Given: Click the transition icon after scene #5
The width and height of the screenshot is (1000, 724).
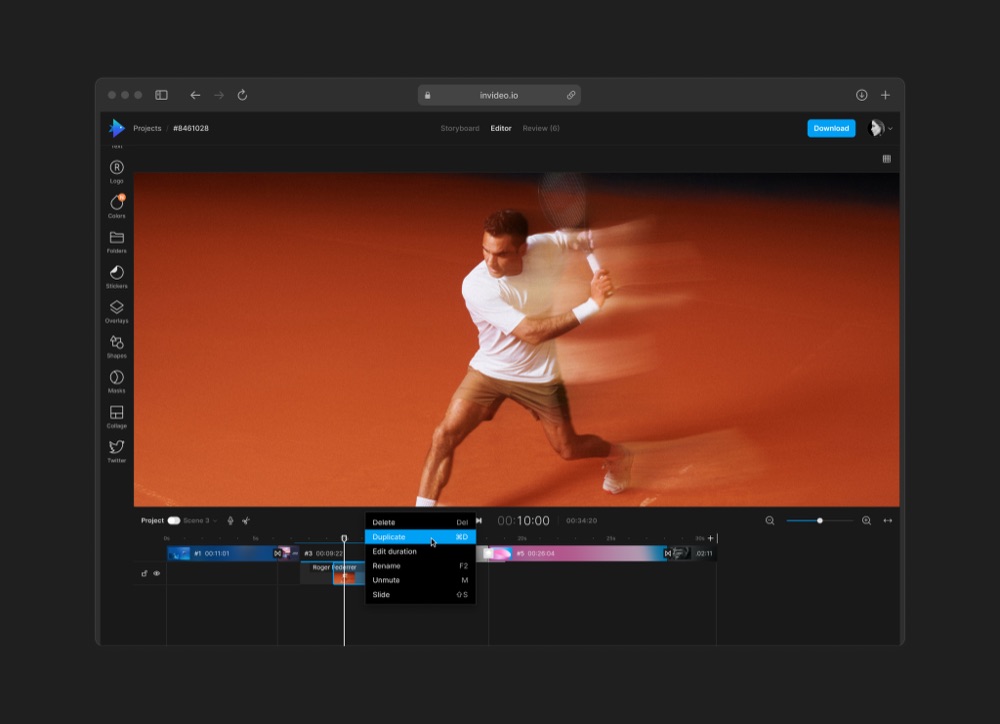Looking at the screenshot, I should coord(668,553).
